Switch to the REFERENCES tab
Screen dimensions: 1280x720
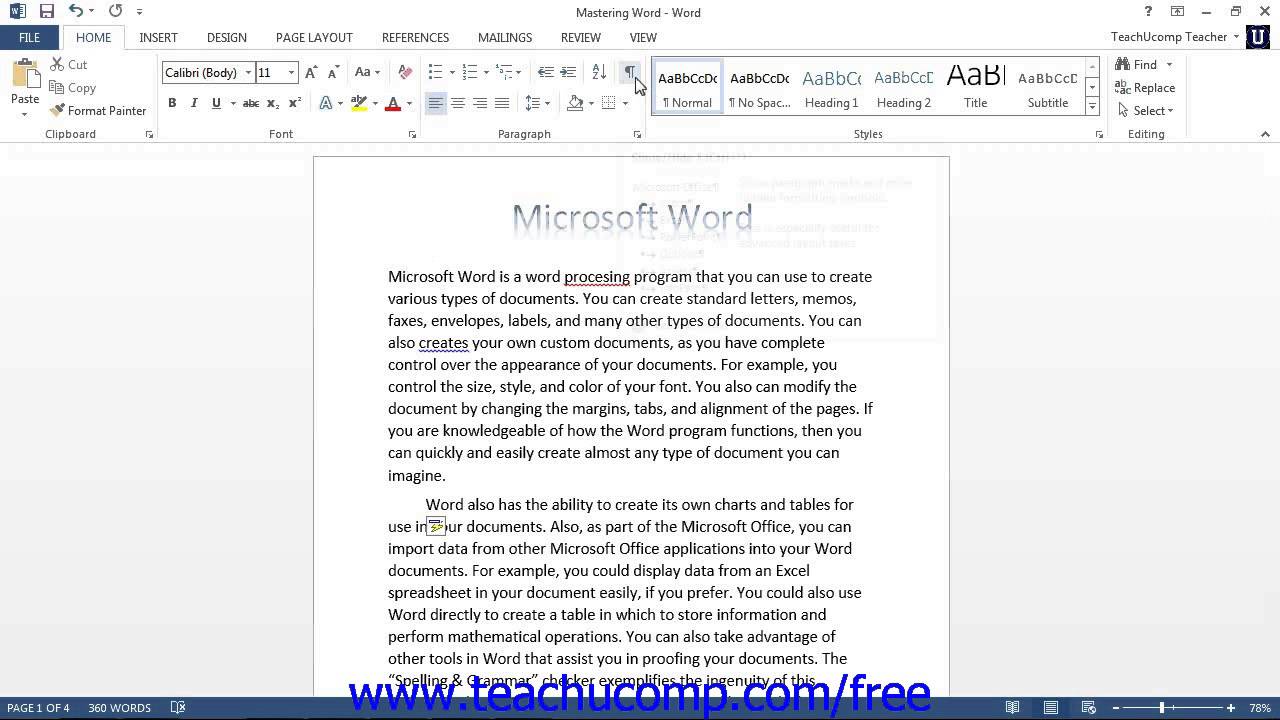coord(415,37)
